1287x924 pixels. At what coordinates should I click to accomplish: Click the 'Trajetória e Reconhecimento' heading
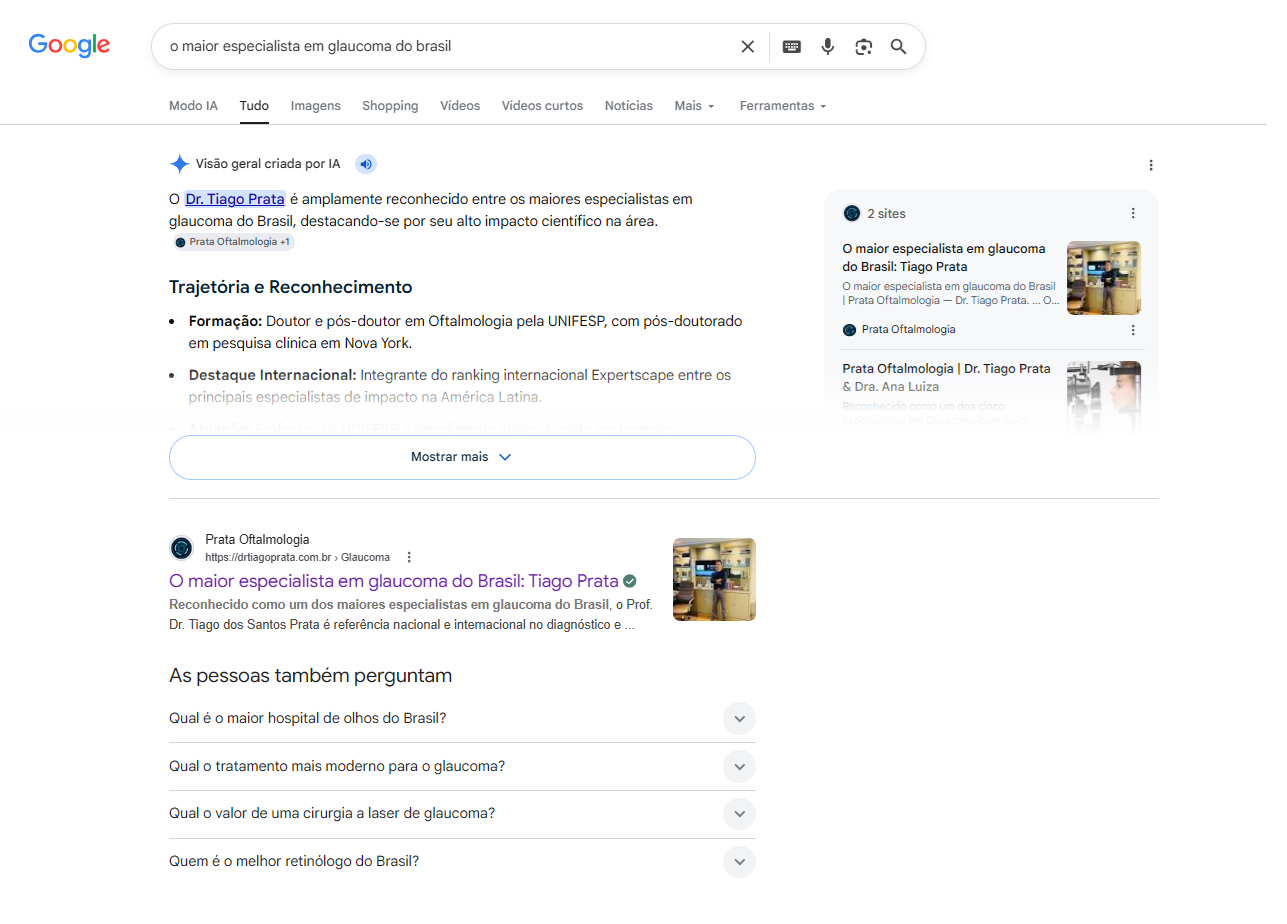(x=291, y=287)
